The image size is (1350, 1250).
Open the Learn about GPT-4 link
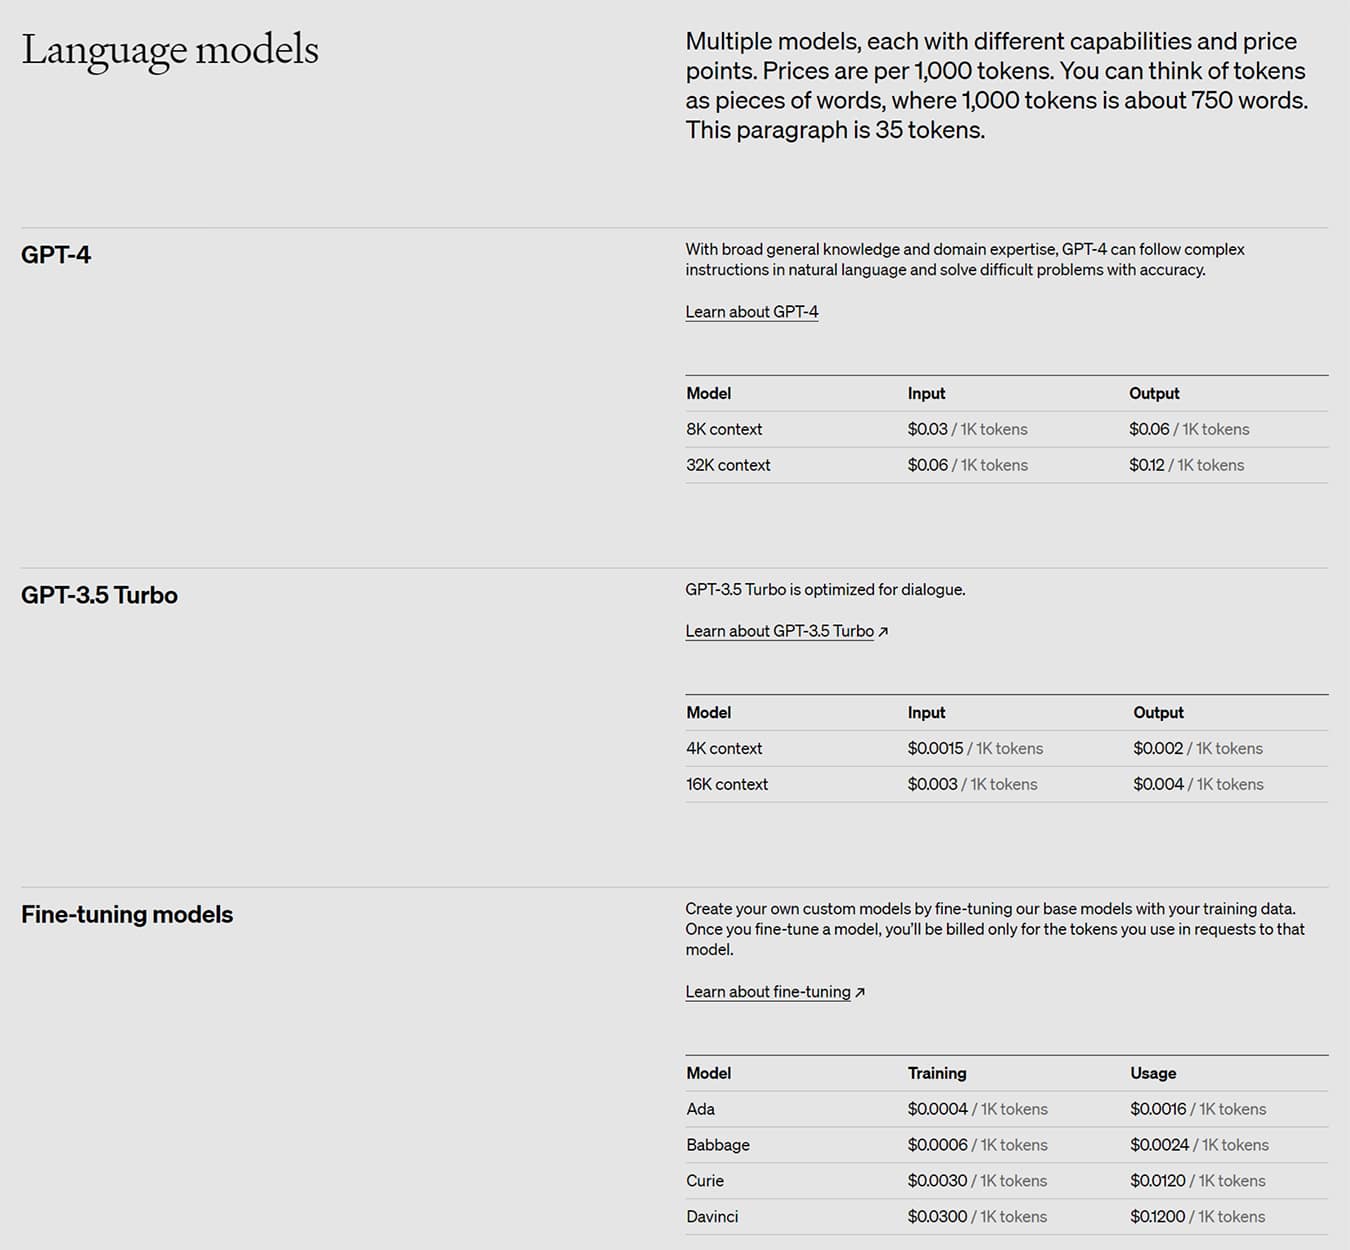point(751,312)
